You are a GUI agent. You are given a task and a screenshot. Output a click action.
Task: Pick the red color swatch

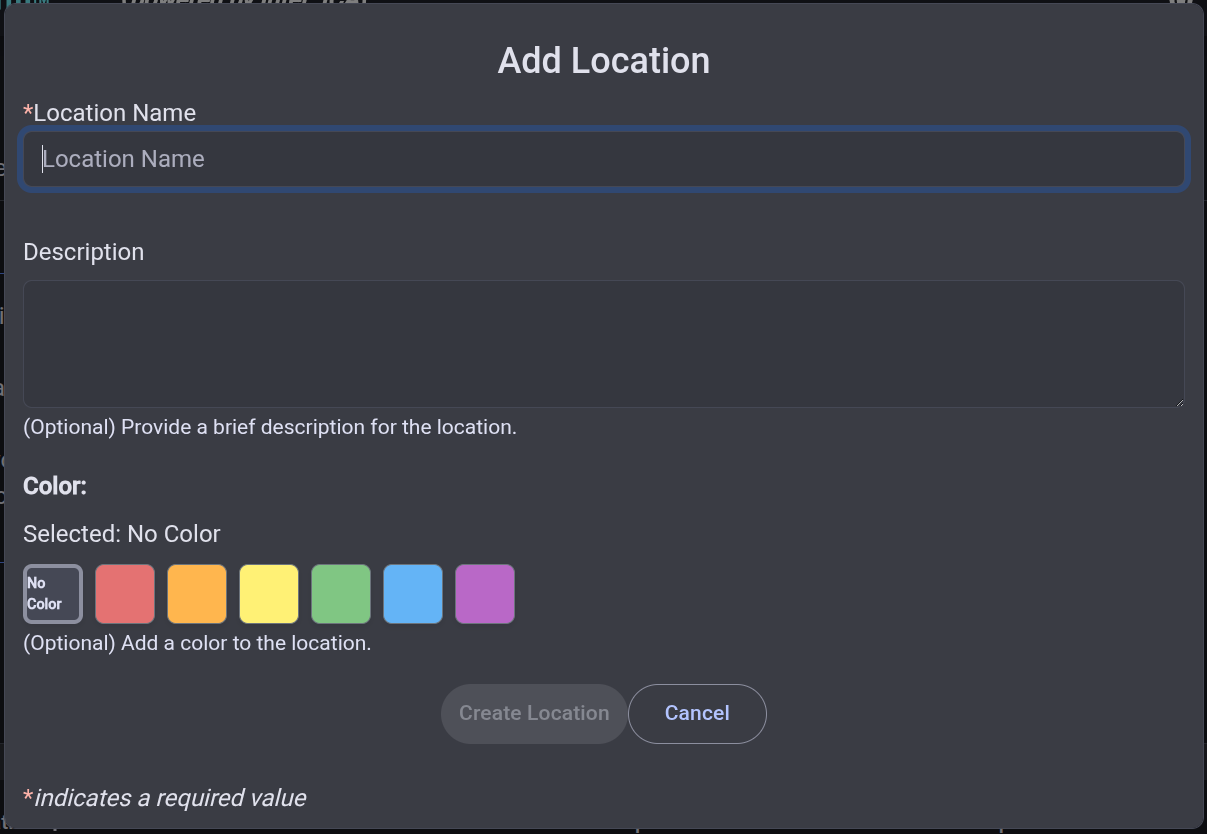[125, 594]
